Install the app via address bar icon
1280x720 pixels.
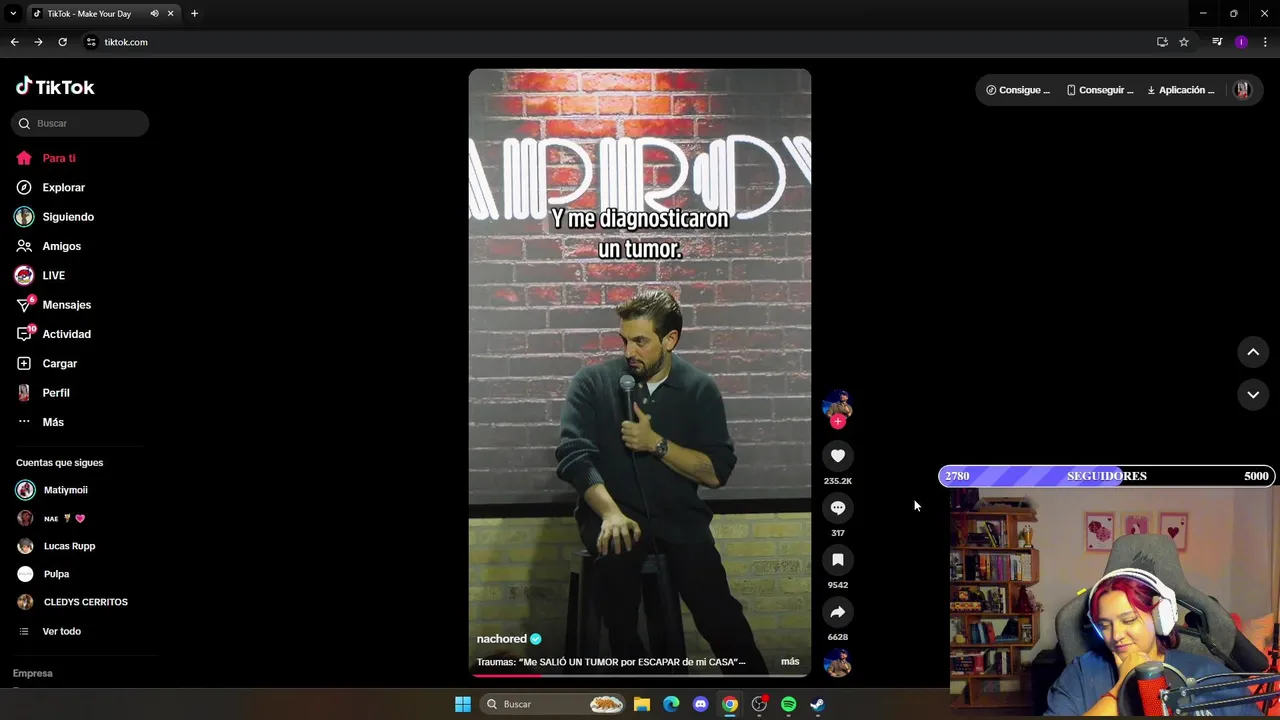pos(1162,42)
